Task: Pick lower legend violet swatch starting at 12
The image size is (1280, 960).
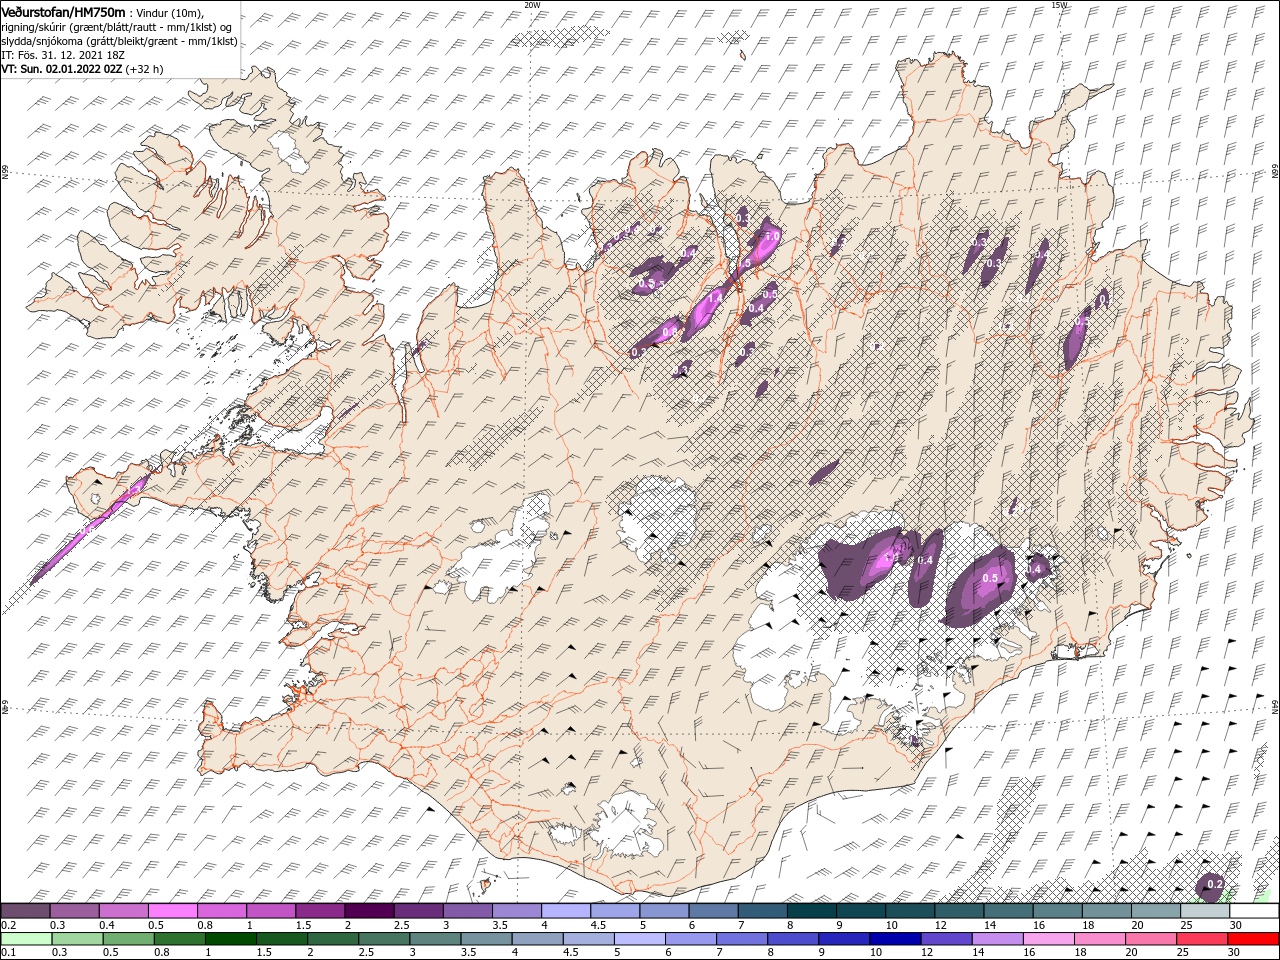Action: 946,939
